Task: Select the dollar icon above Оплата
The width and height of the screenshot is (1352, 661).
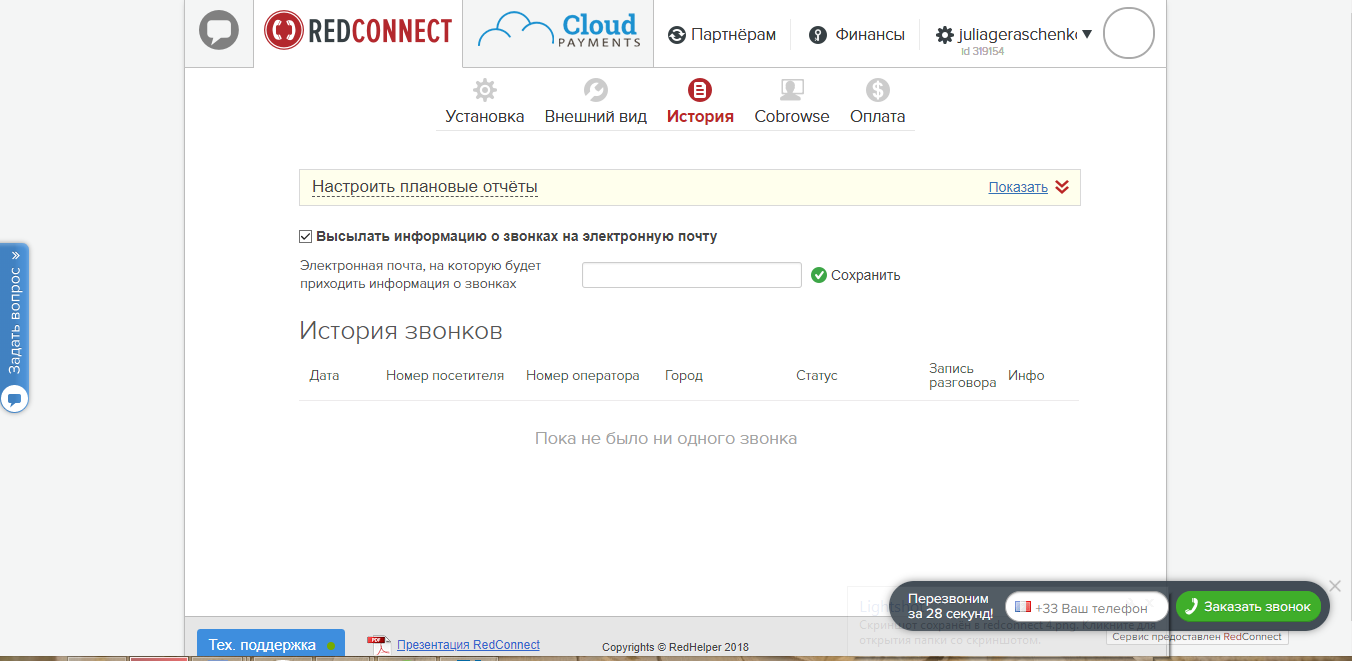Action: point(877,89)
